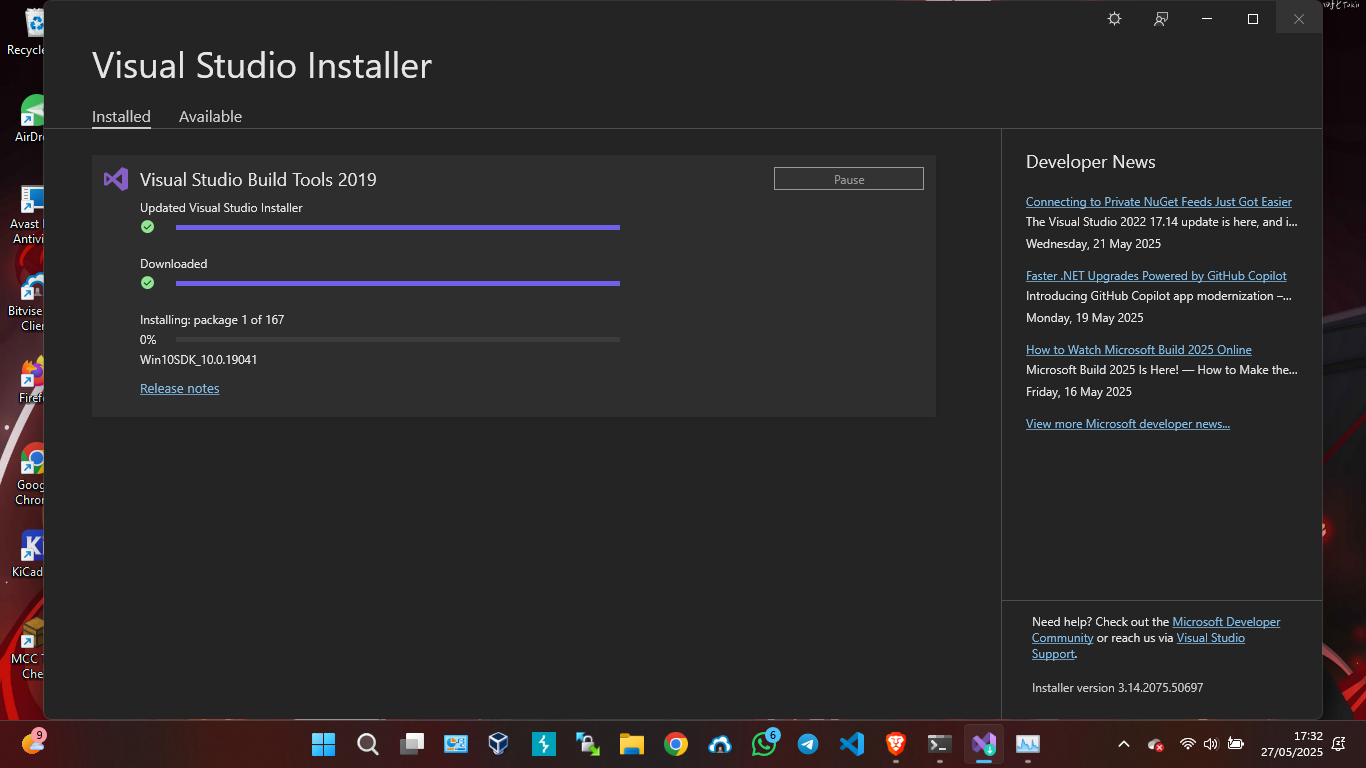The width and height of the screenshot is (1366, 768).
Task: Click the Win10SDK_10.0.19041 package name
Action: [198, 360]
